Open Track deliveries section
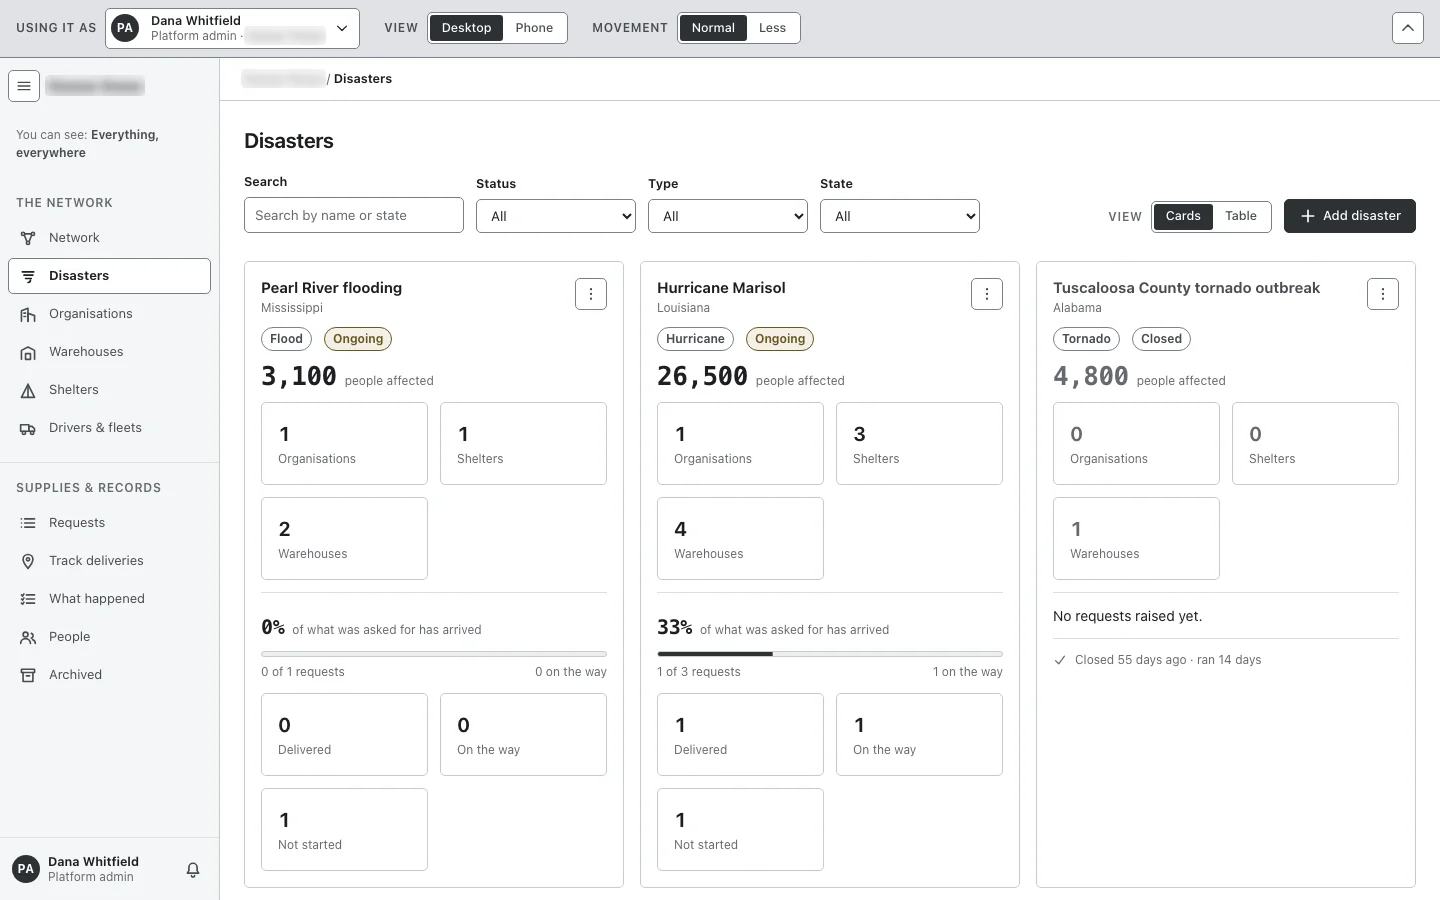1440x900 pixels. click(x=109, y=561)
